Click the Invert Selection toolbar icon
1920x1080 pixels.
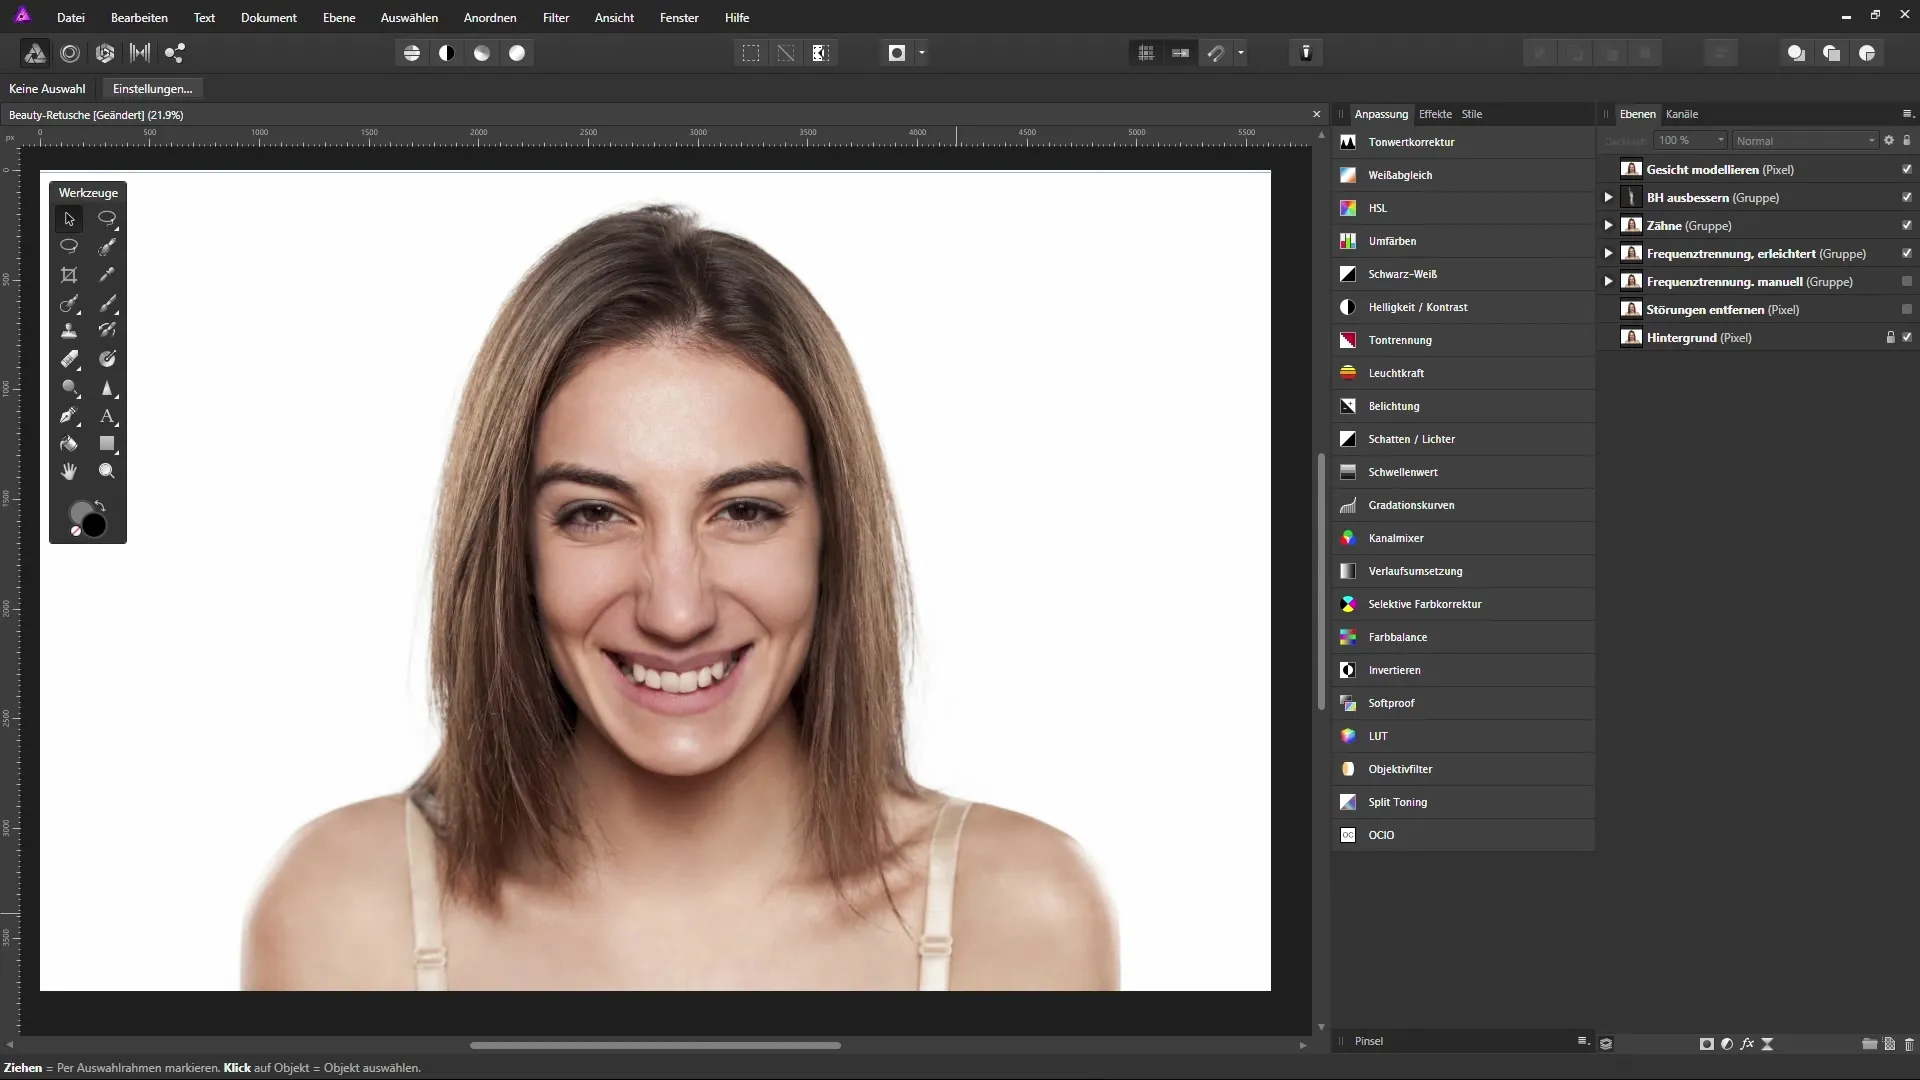pyautogui.click(x=821, y=53)
